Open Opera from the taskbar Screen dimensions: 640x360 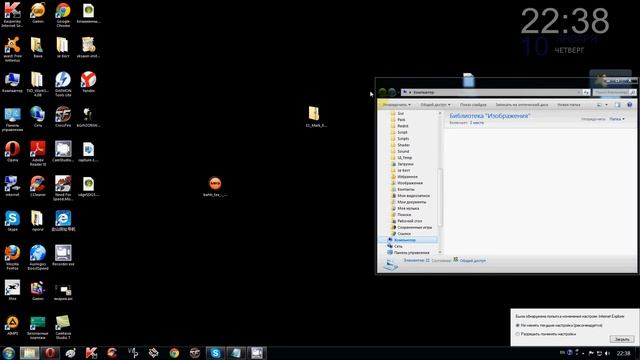[50, 353]
